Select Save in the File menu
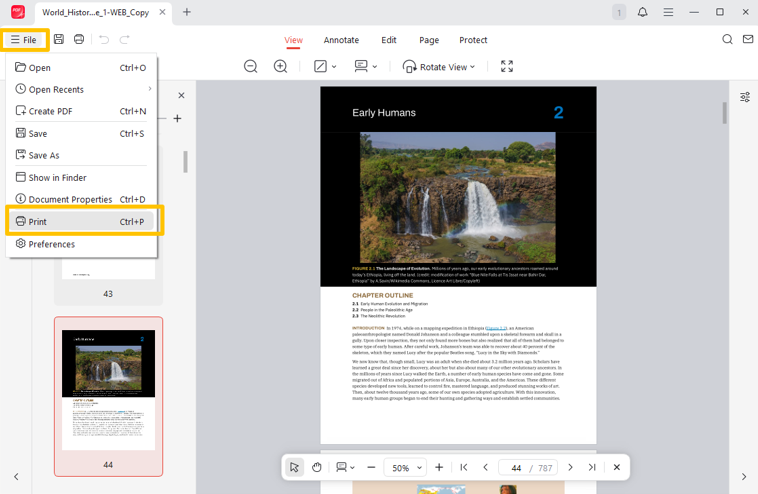Image resolution: width=758 pixels, height=494 pixels. [x=81, y=133]
